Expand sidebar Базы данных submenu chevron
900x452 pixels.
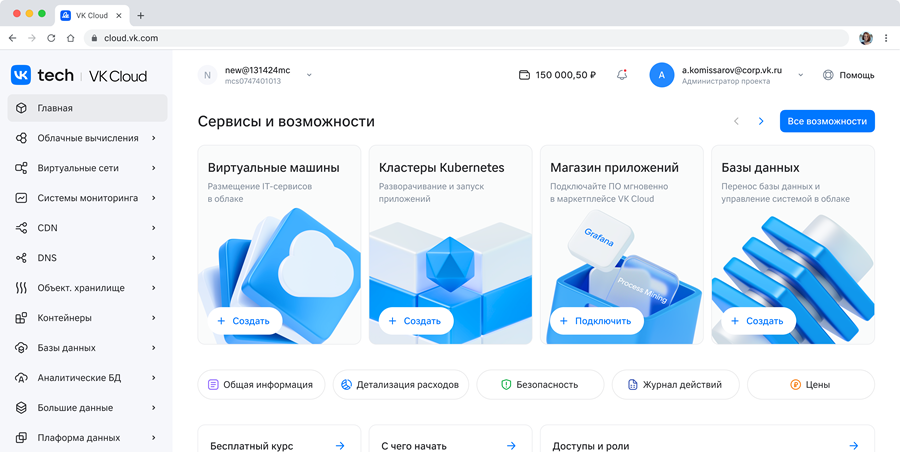[154, 348]
